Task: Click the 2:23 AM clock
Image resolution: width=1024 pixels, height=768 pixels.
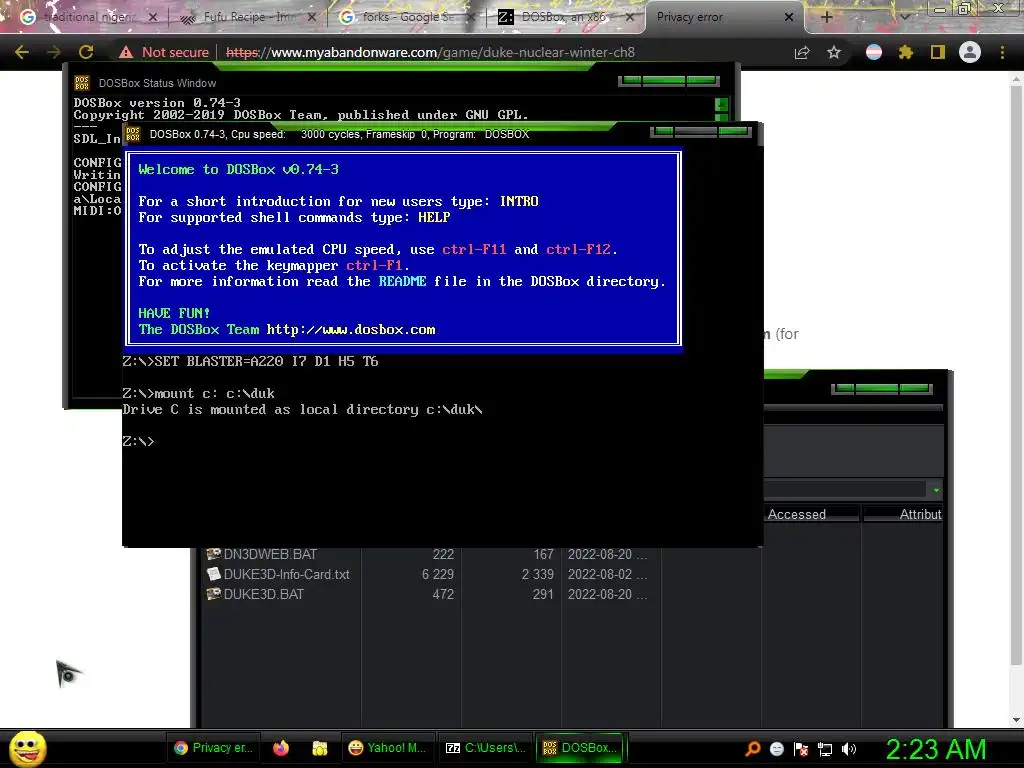Action: (x=935, y=749)
